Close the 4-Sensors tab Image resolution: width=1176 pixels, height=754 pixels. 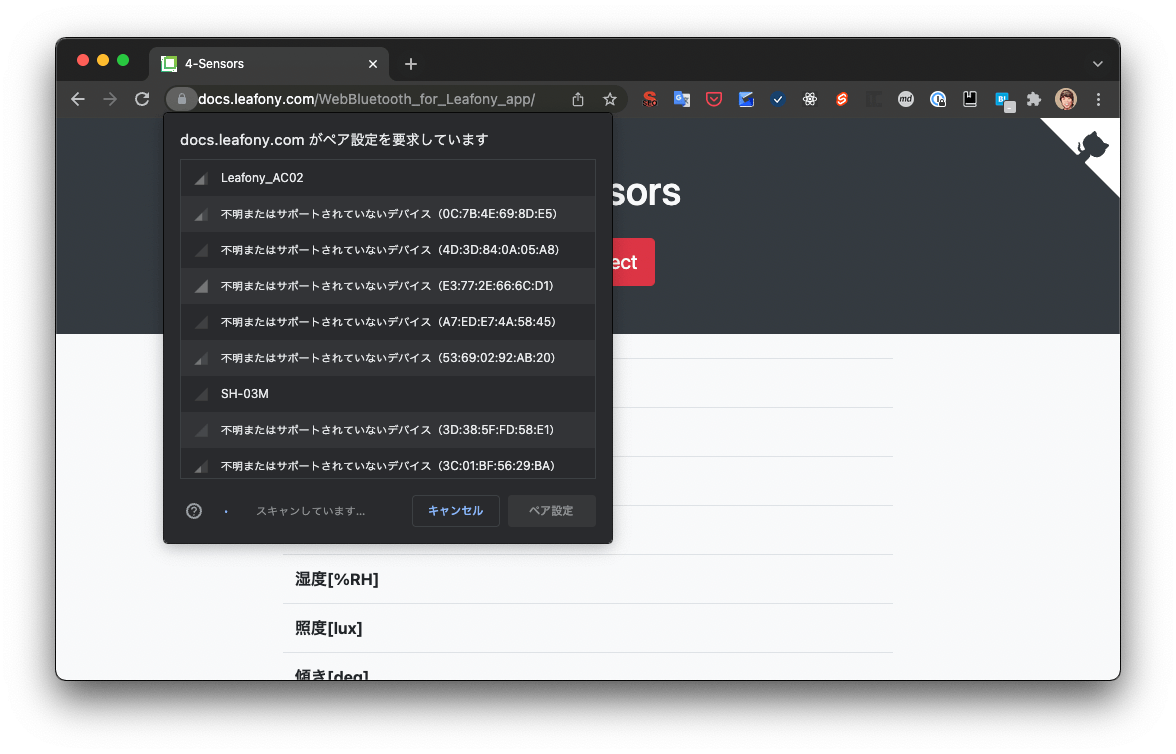pos(373,64)
